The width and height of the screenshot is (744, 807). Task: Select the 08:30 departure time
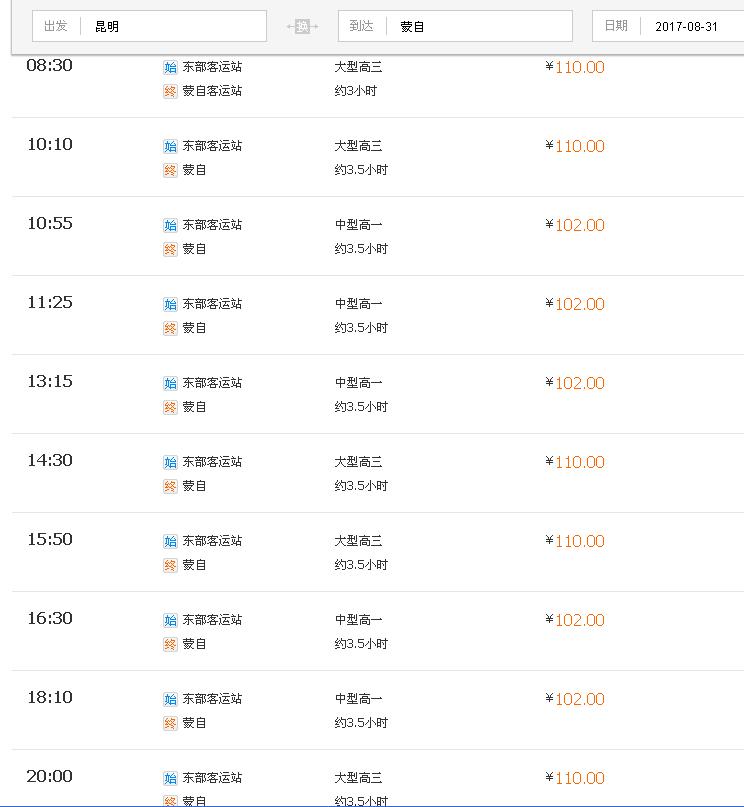click(49, 65)
